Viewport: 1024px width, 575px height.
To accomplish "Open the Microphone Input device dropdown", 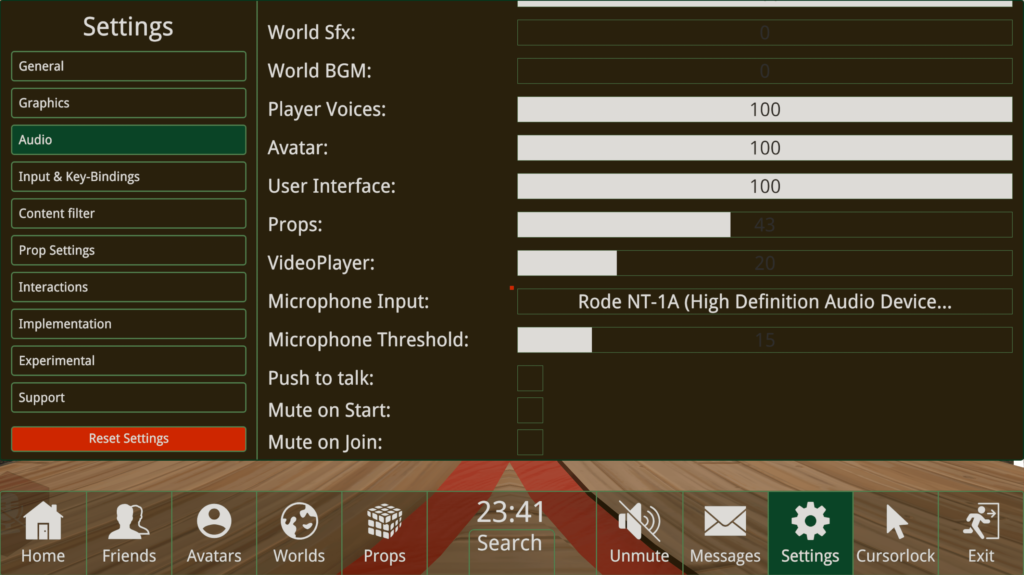I will pos(765,301).
